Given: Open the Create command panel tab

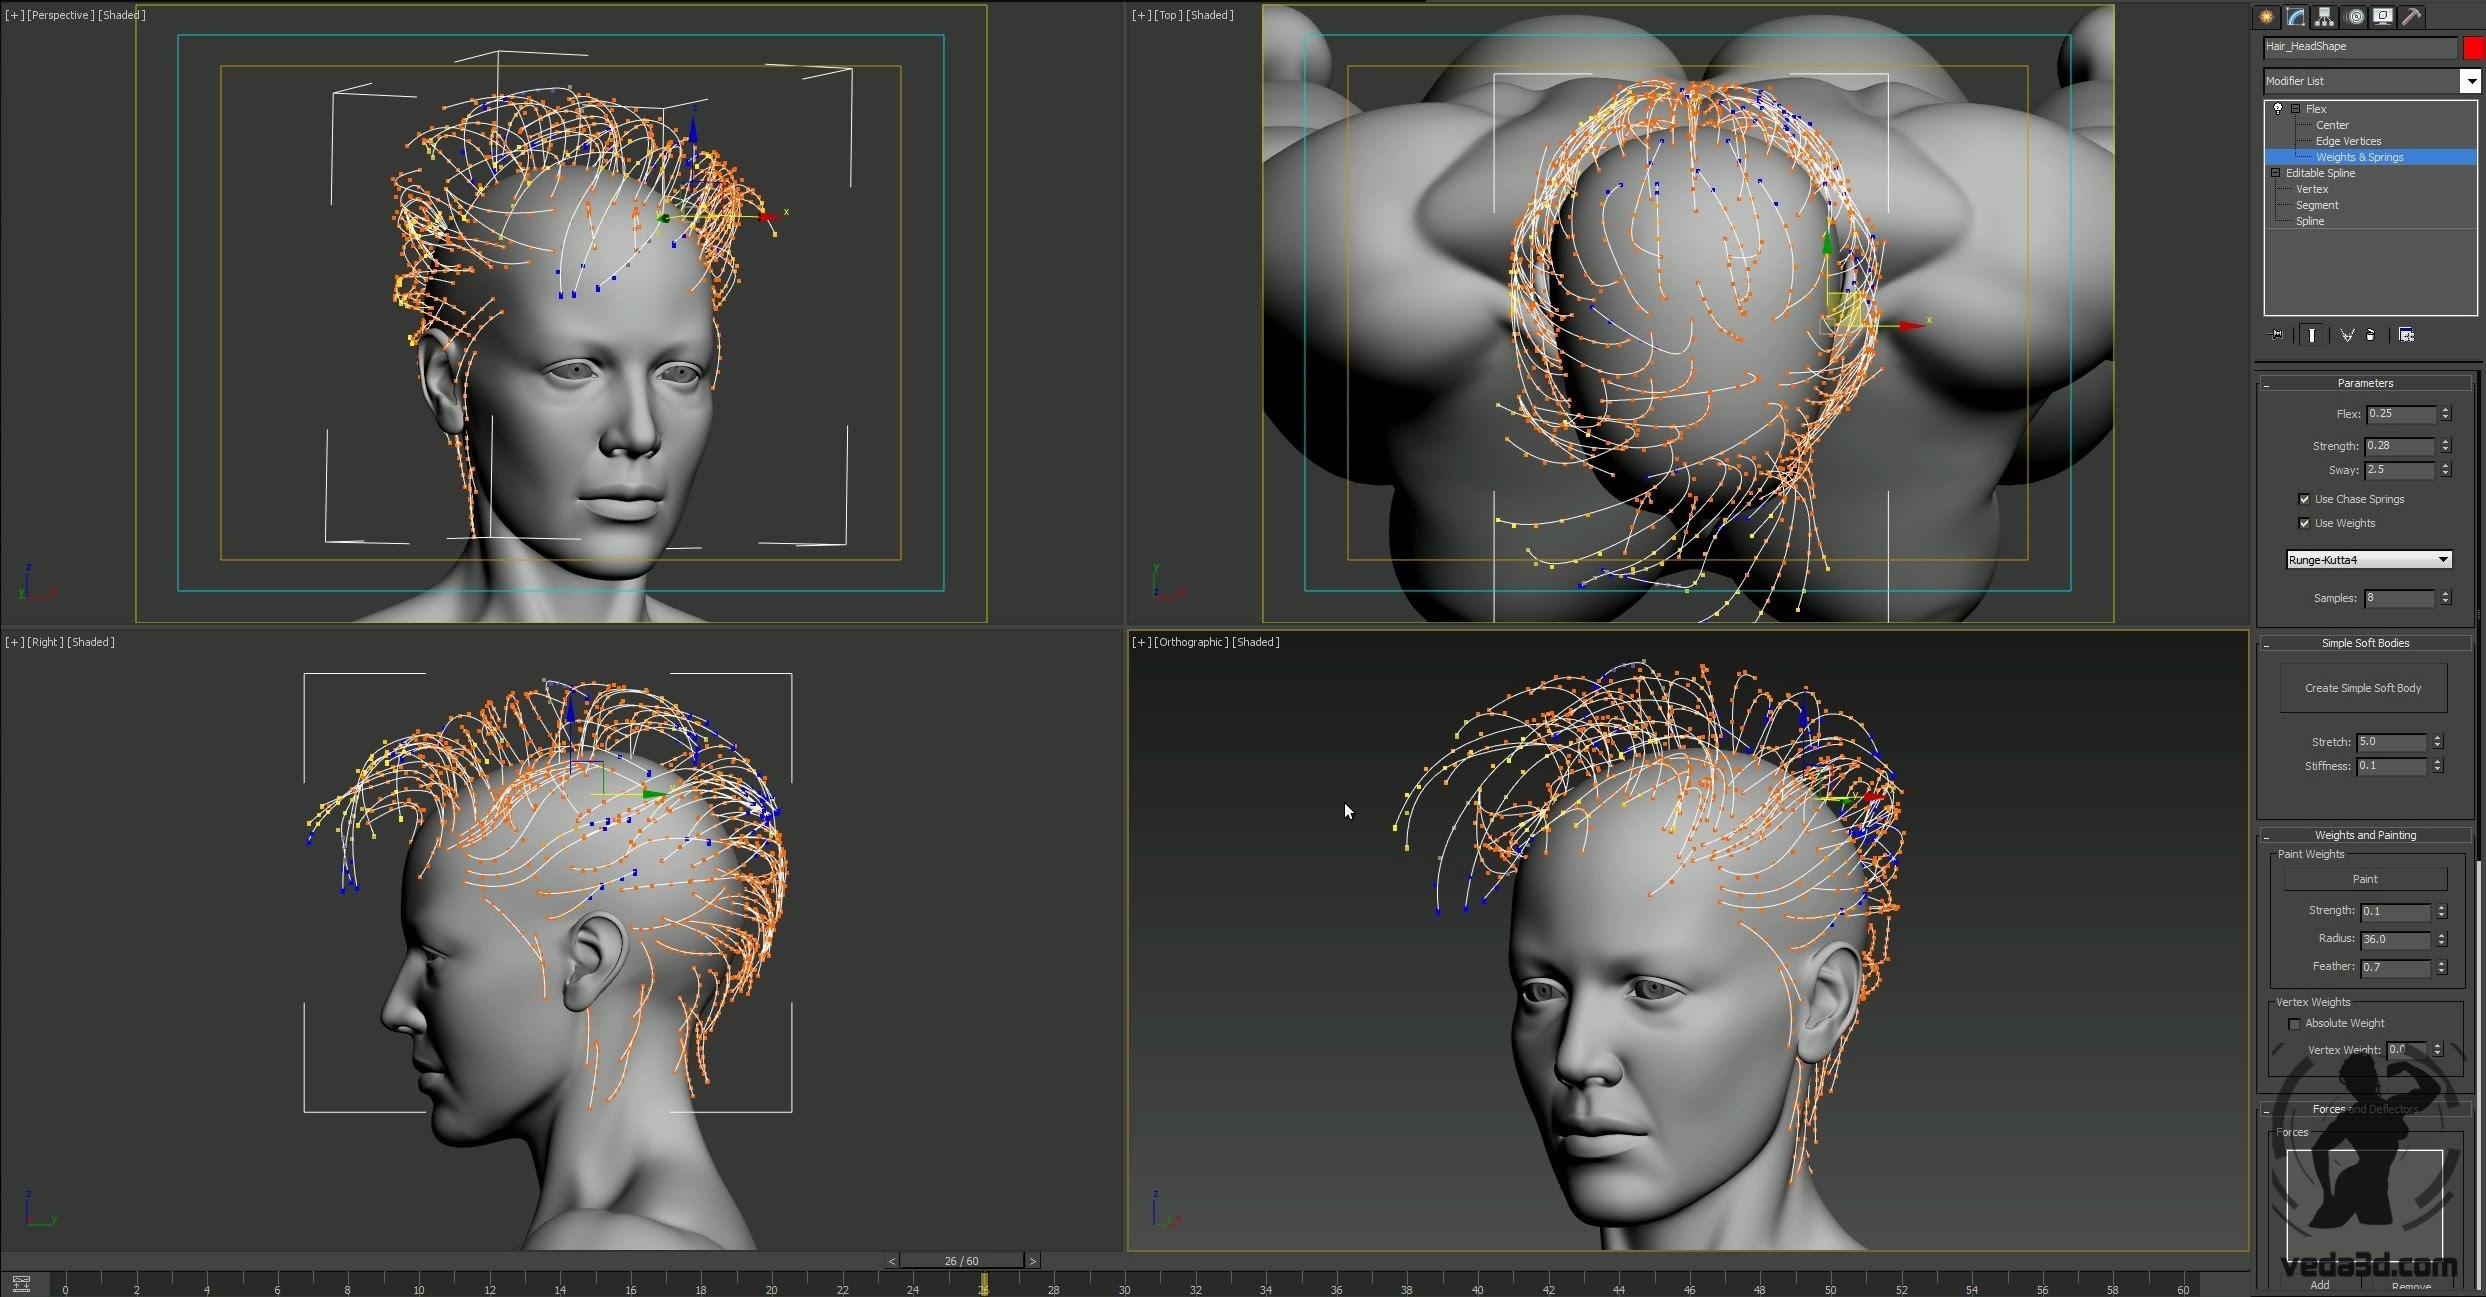Looking at the screenshot, I should [2266, 17].
